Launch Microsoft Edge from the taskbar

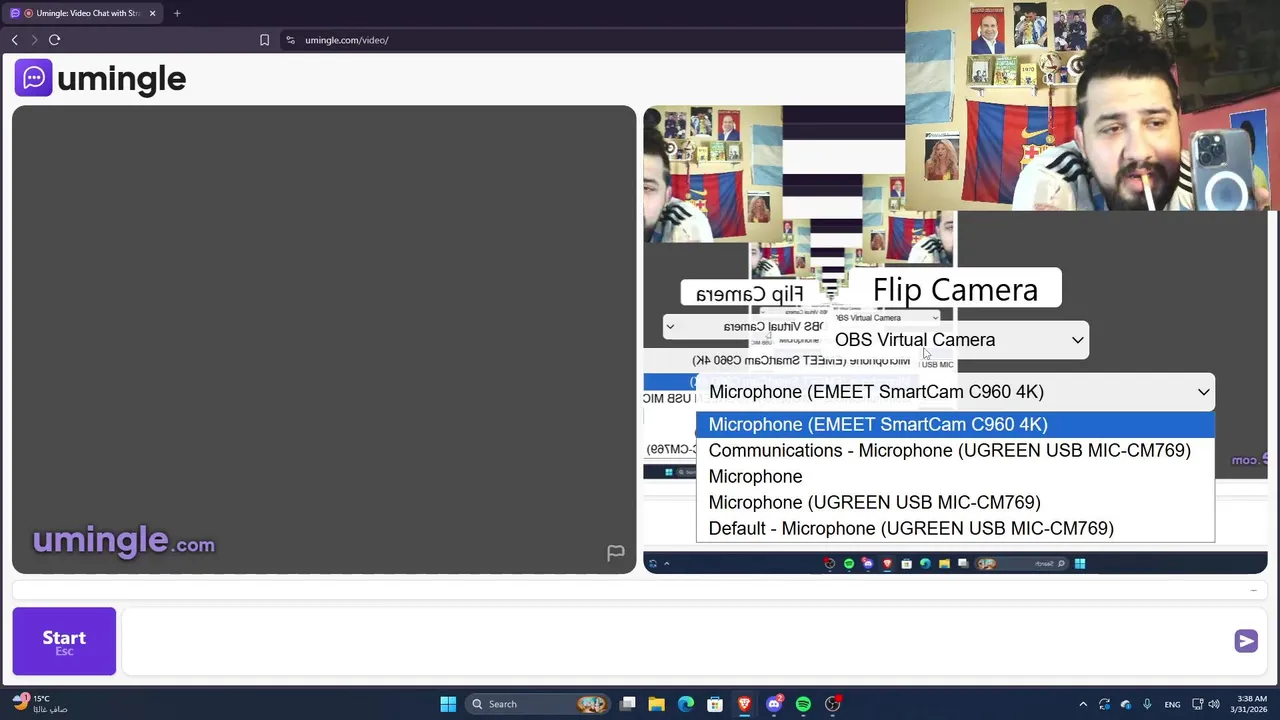click(x=686, y=704)
